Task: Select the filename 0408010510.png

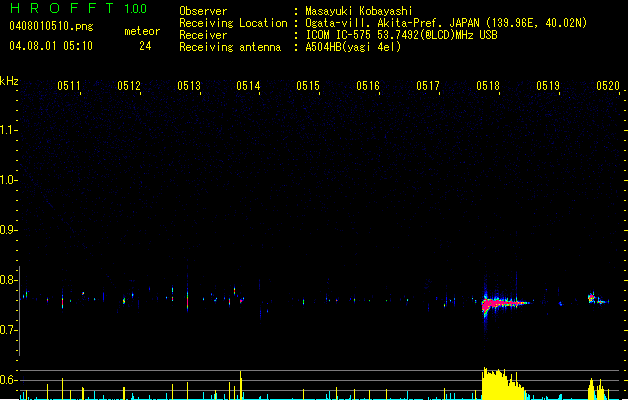Action: coord(51,26)
